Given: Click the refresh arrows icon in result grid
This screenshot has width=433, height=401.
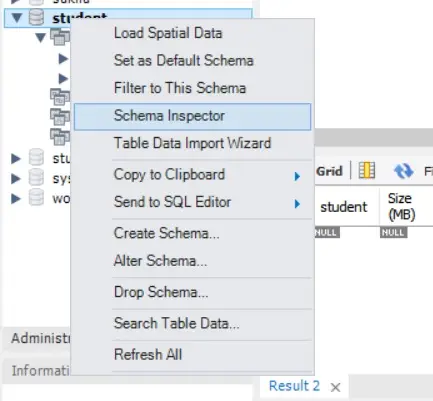Looking at the screenshot, I should pyautogui.click(x=404, y=171).
